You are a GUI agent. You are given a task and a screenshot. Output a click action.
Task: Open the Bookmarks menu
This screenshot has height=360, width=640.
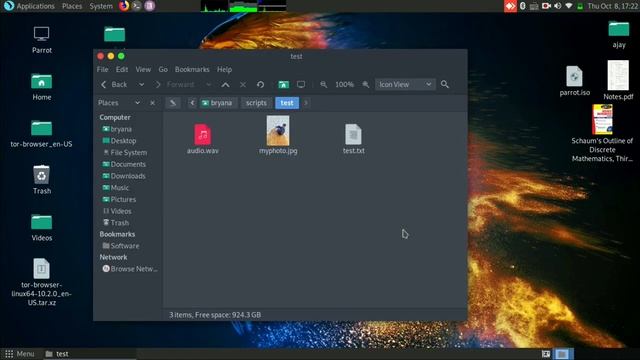tap(192, 69)
